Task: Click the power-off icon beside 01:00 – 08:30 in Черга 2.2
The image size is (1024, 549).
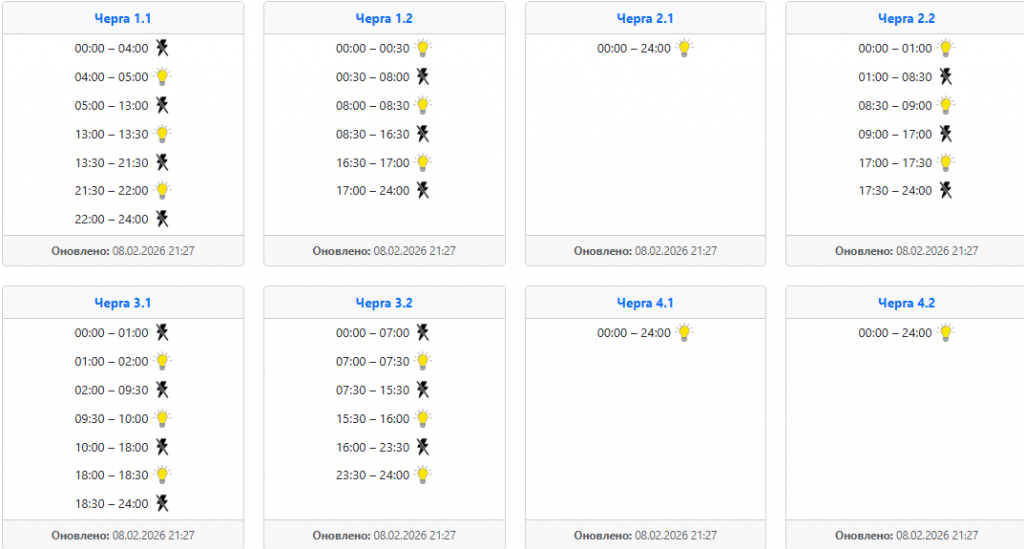Action: (x=945, y=77)
